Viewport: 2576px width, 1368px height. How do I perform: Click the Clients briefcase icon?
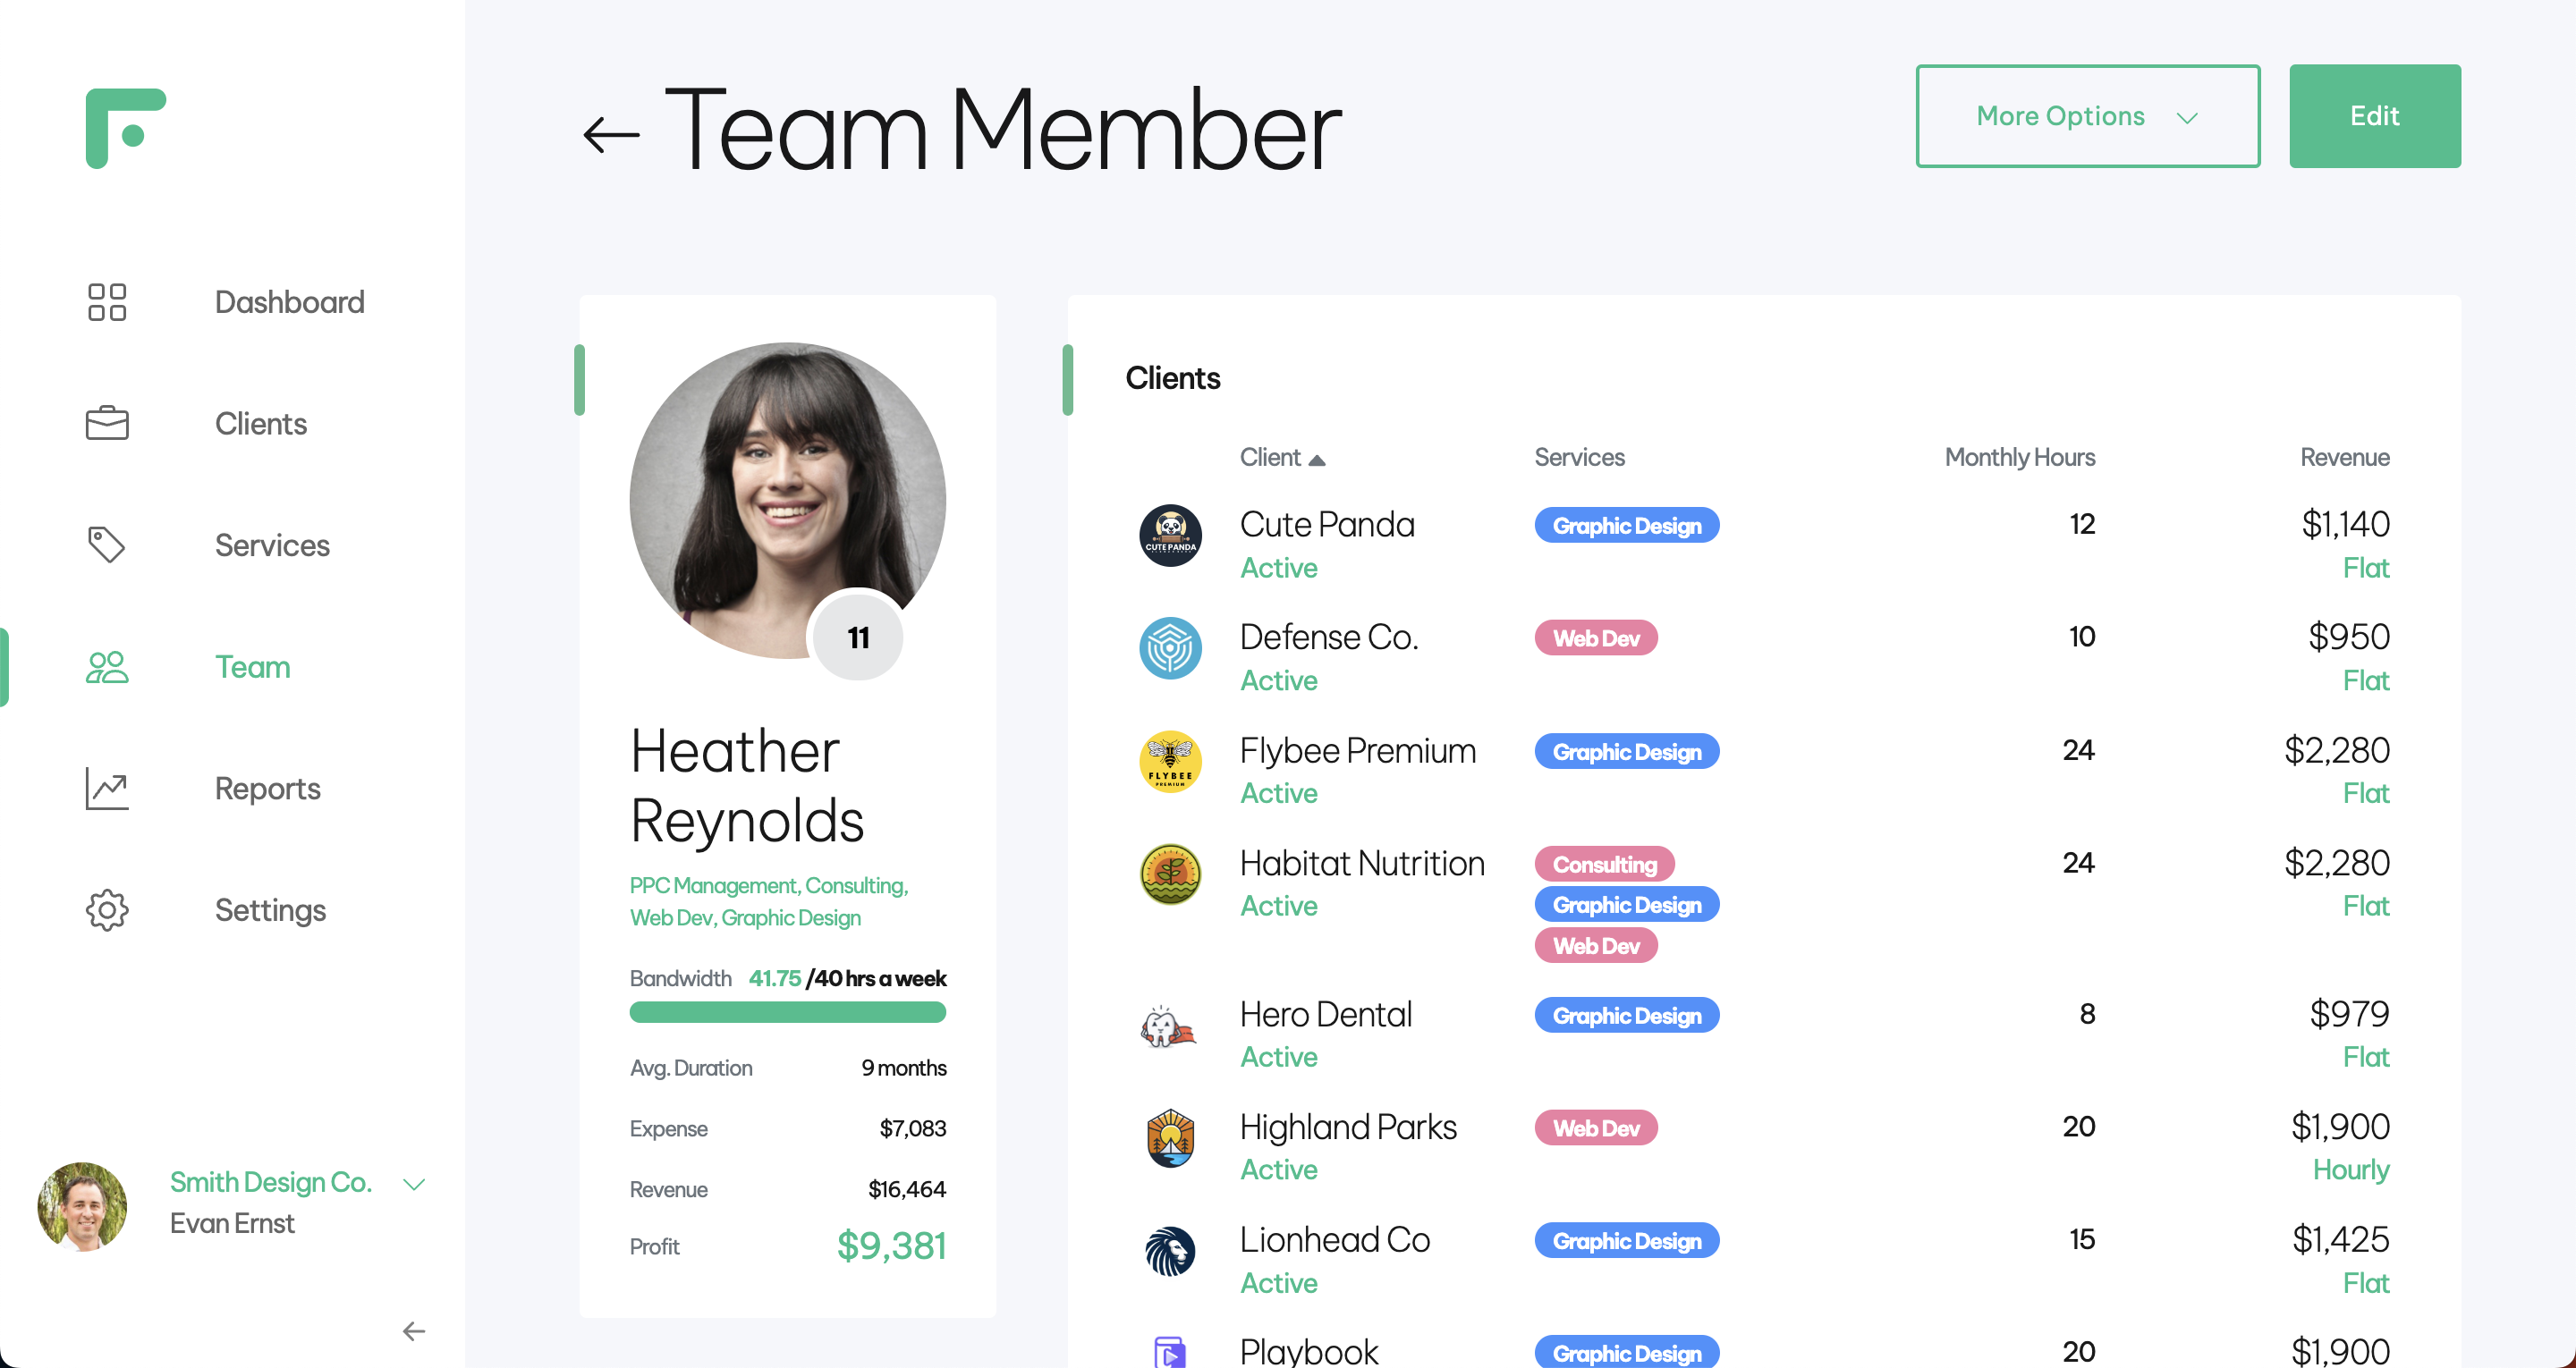107,423
